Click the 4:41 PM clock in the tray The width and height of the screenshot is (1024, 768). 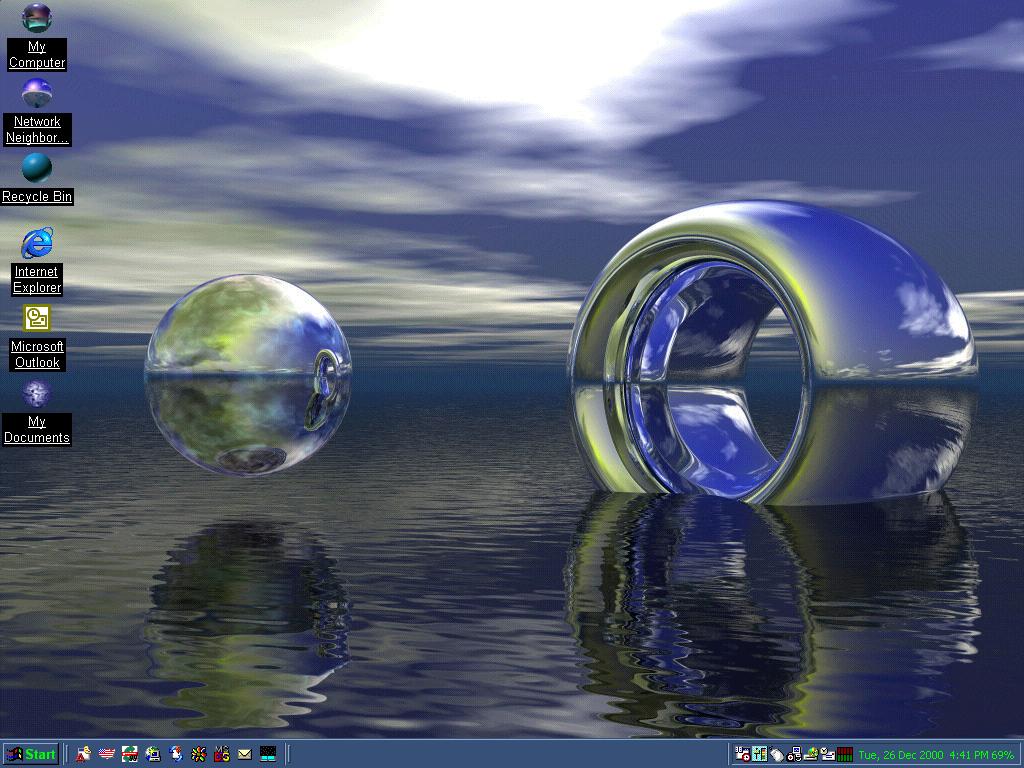(968, 755)
